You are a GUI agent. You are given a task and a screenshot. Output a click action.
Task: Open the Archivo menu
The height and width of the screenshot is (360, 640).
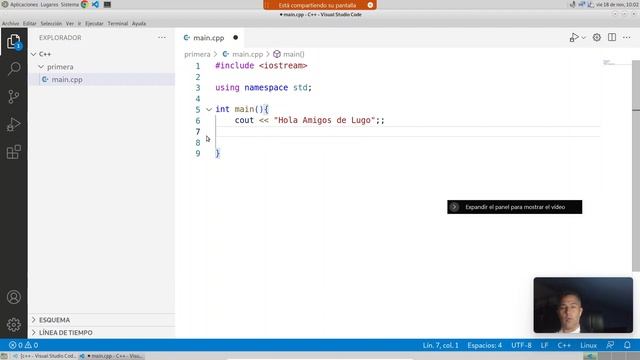pos(10,24)
